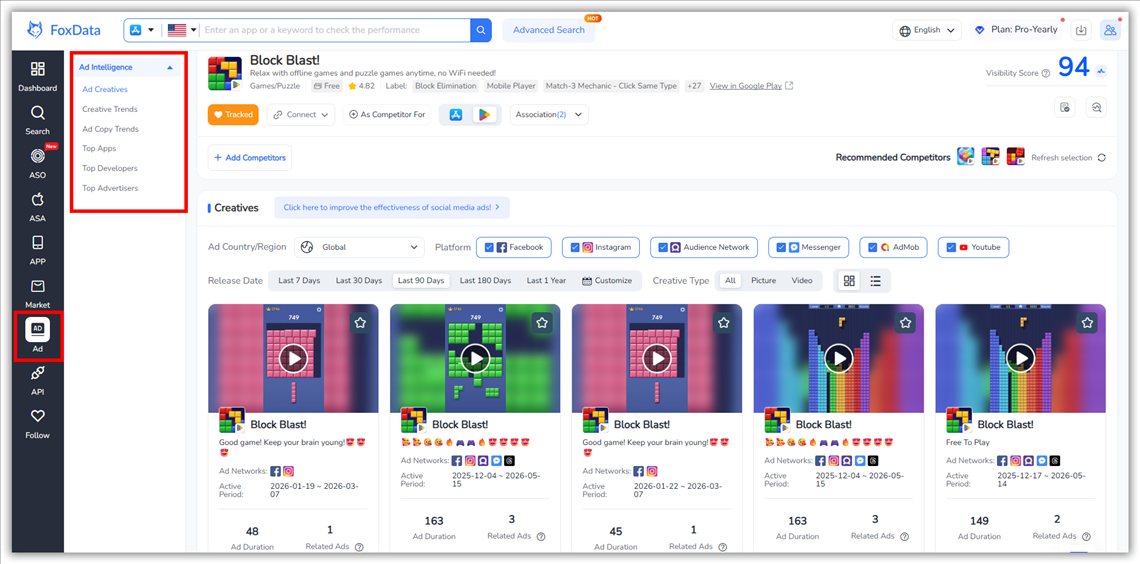Open the API sidebar section
1140x564 pixels.
[x=38, y=381]
